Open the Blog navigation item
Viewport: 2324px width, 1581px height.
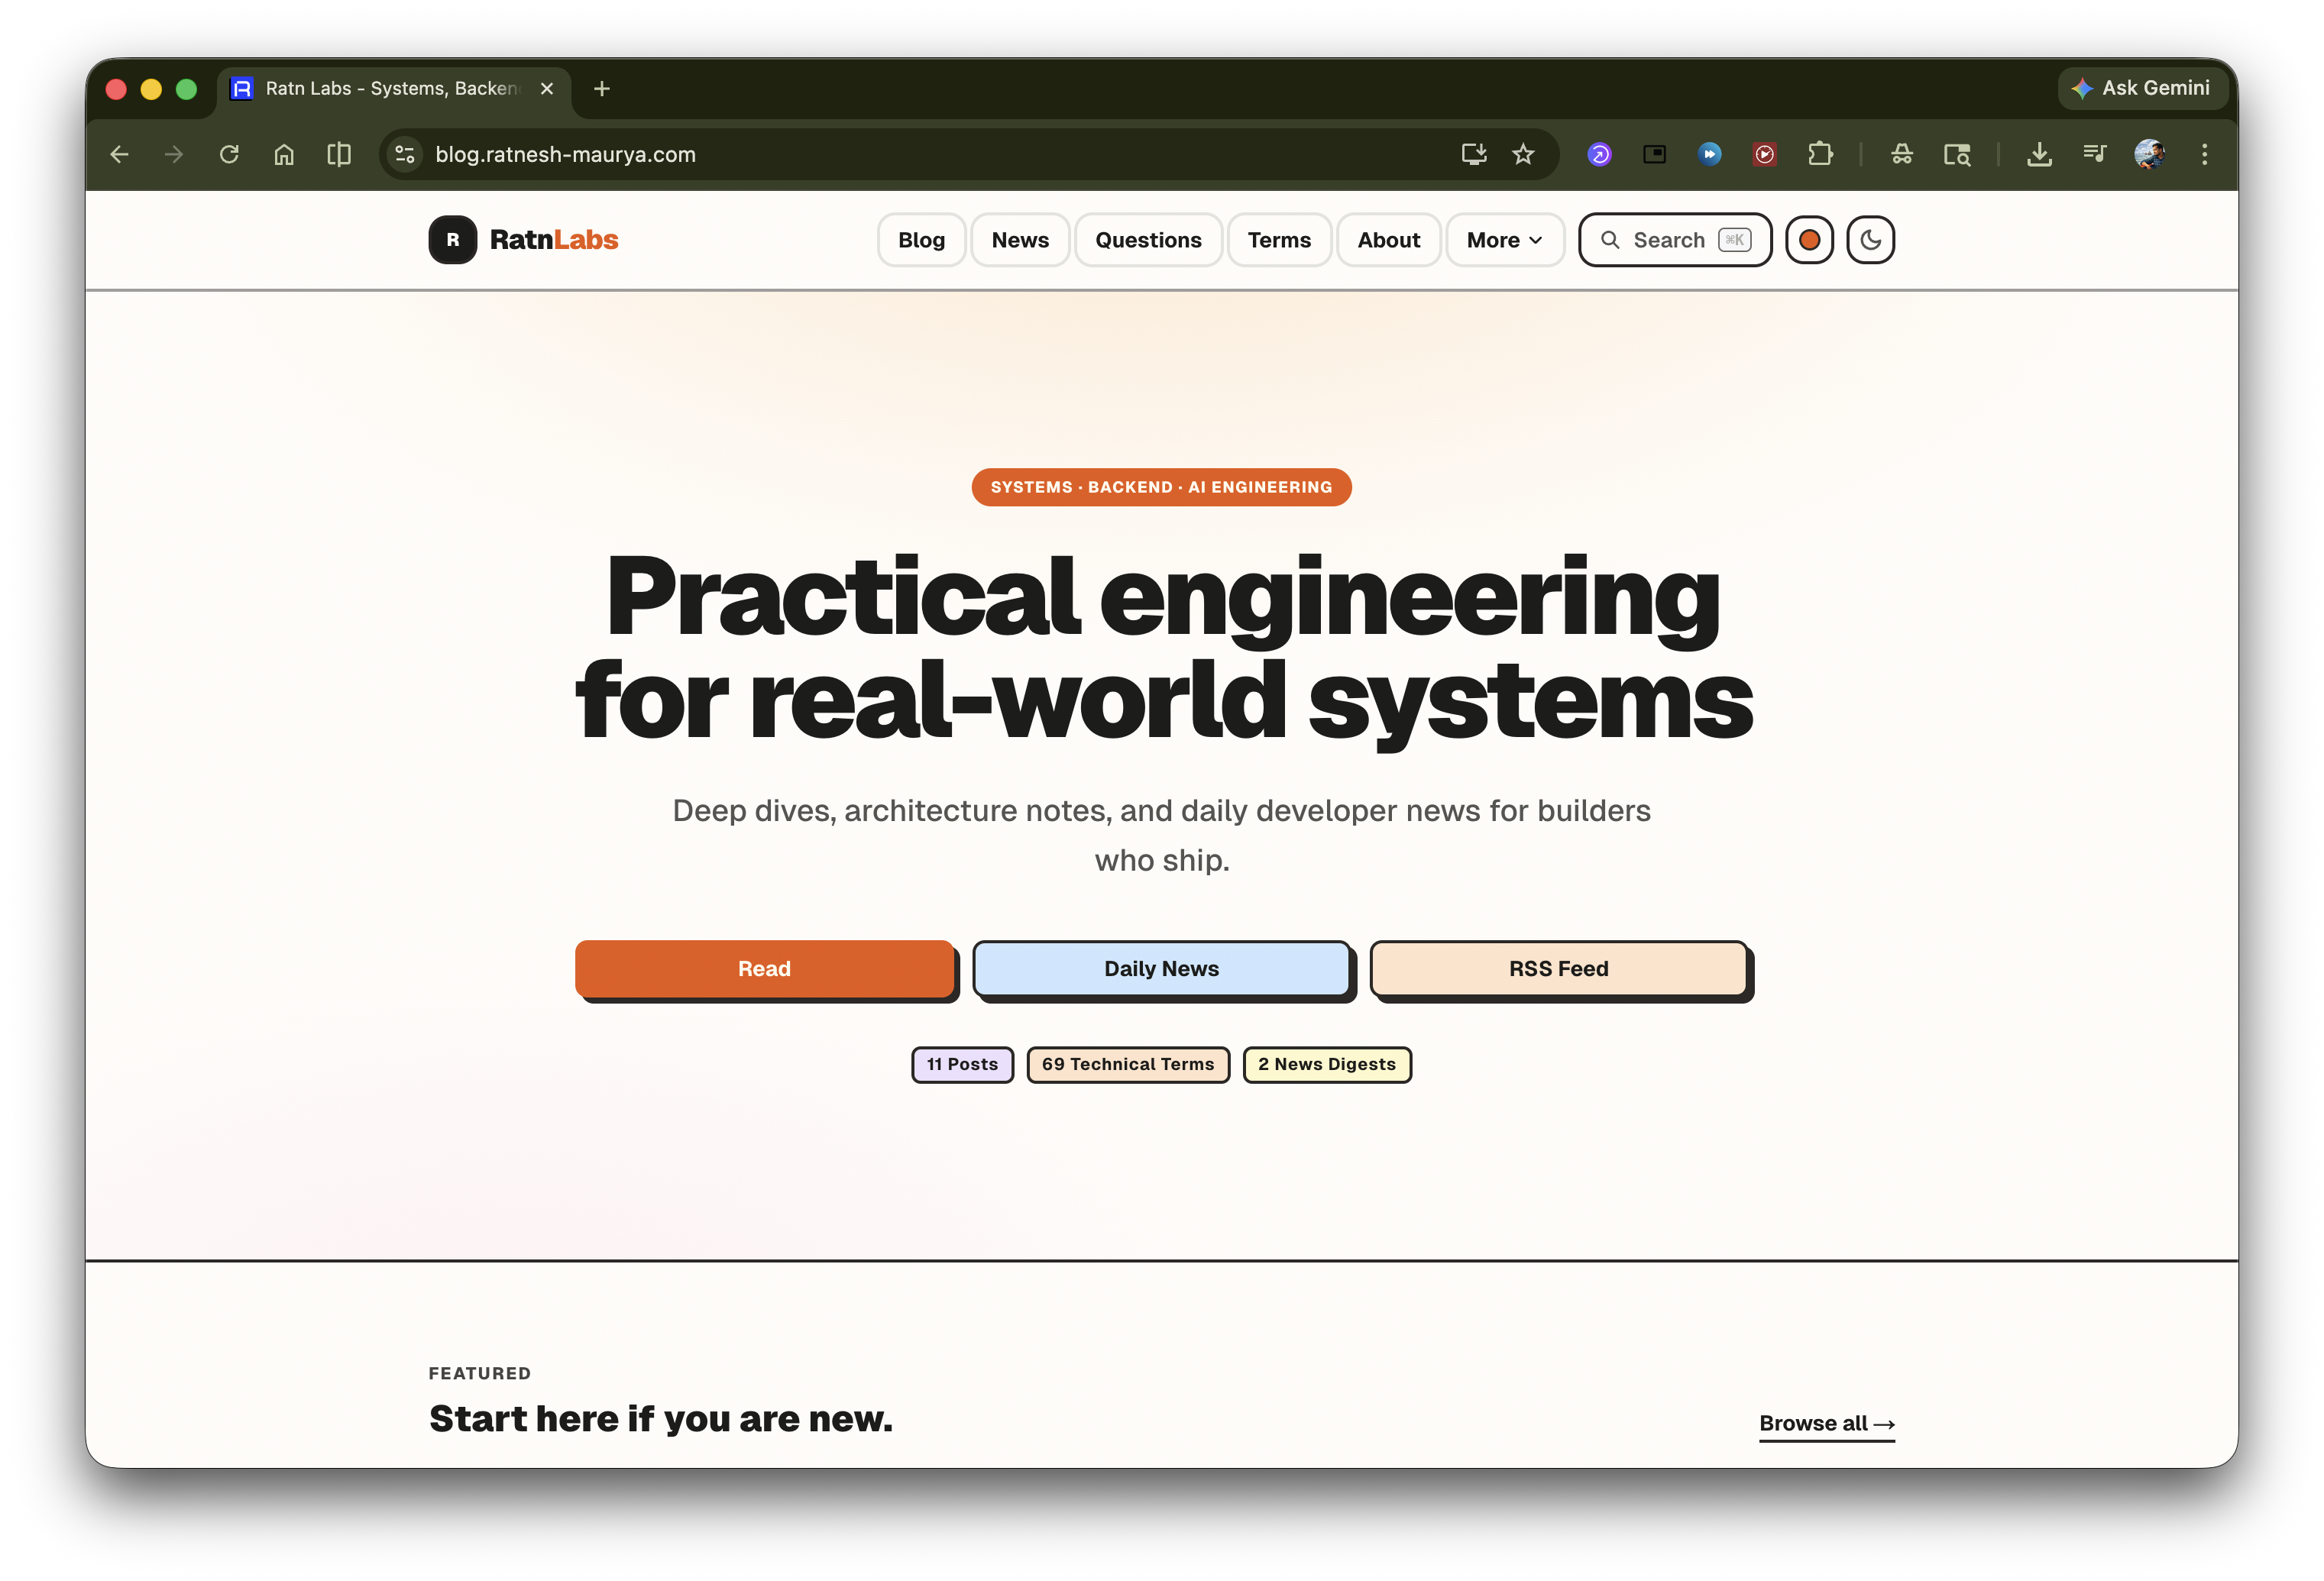921,240
